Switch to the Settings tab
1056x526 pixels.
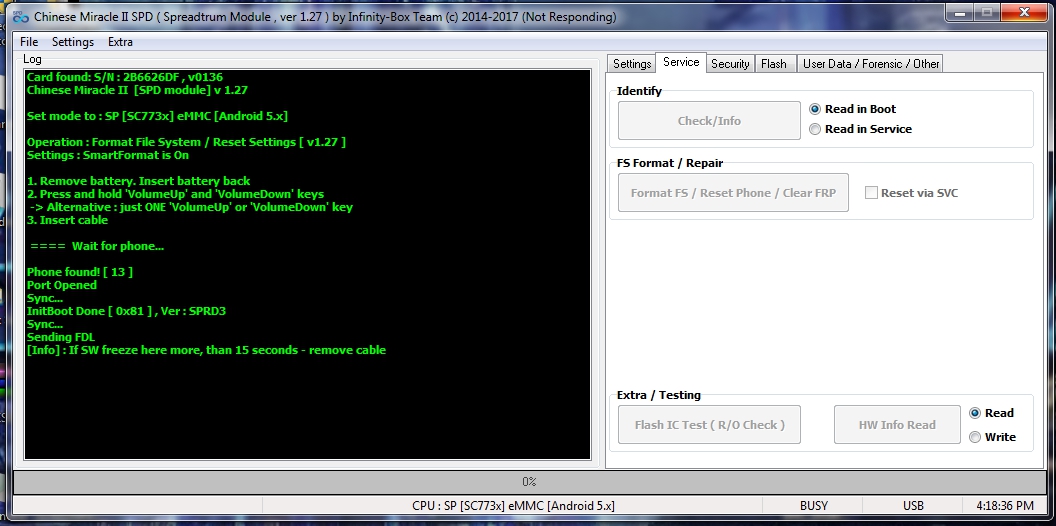(x=632, y=63)
